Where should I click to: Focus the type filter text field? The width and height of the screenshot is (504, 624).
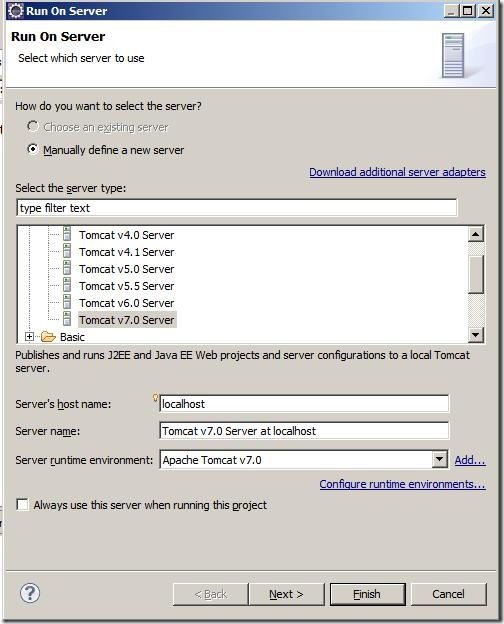[237, 208]
